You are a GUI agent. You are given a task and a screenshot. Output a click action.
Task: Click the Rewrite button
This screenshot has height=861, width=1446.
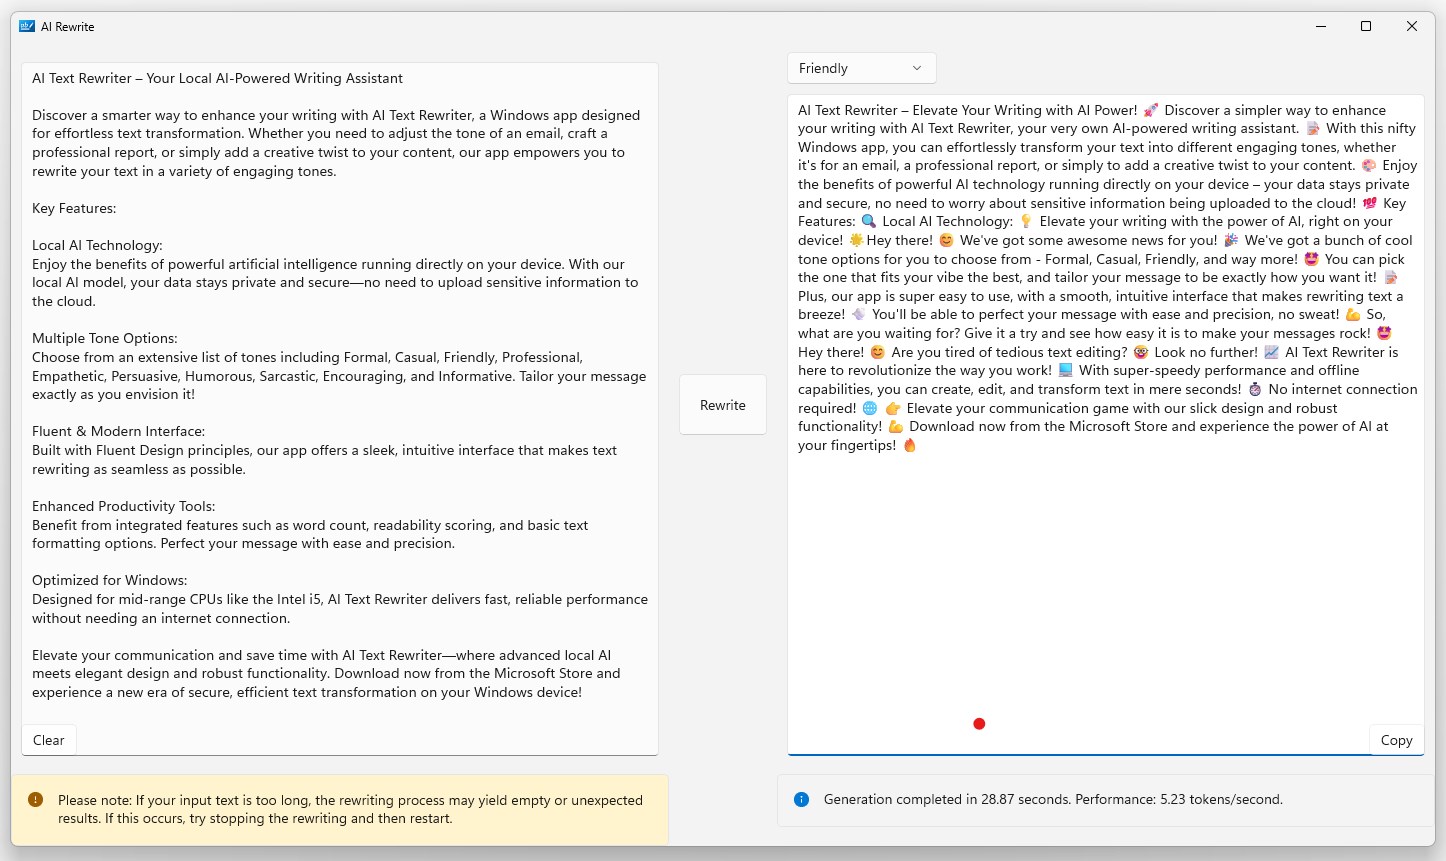723,405
